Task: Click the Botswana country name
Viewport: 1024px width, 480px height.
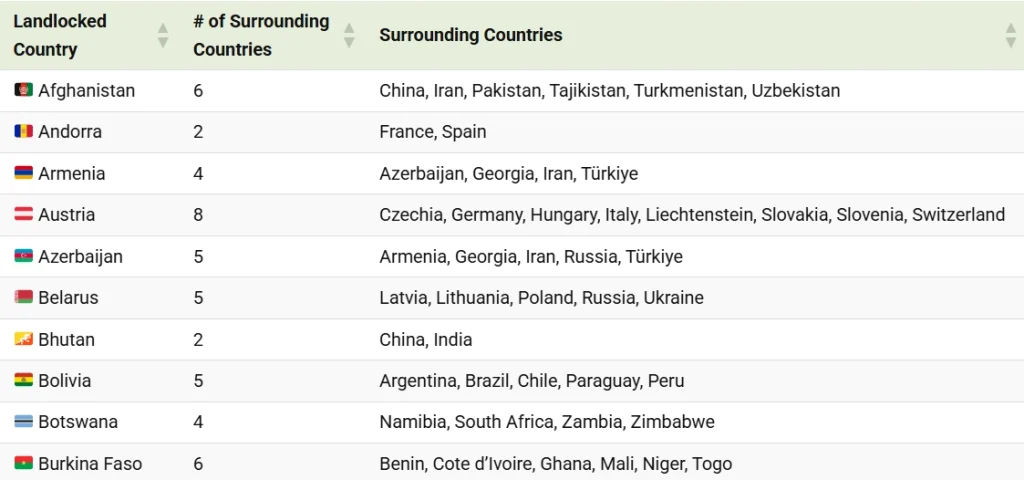Action: pos(78,422)
